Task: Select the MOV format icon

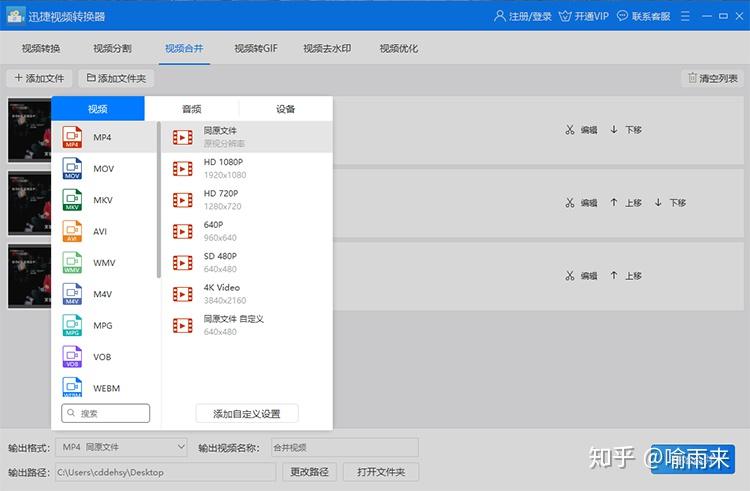Action: click(x=72, y=168)
